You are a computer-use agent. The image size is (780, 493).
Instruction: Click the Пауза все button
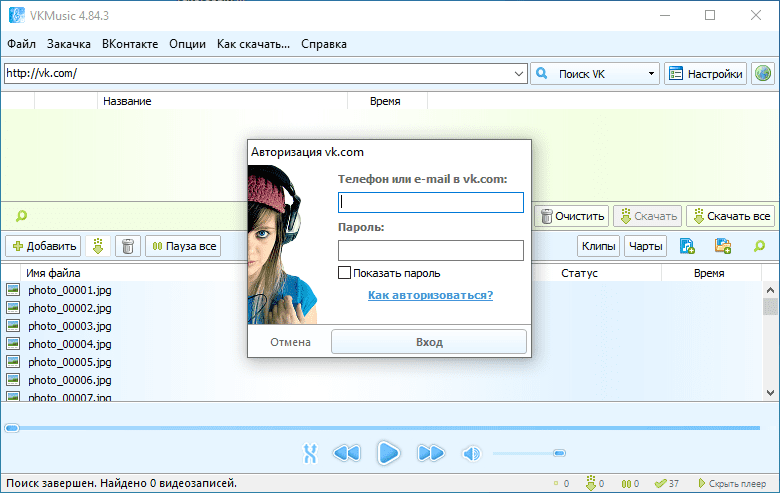coord(184,246)
